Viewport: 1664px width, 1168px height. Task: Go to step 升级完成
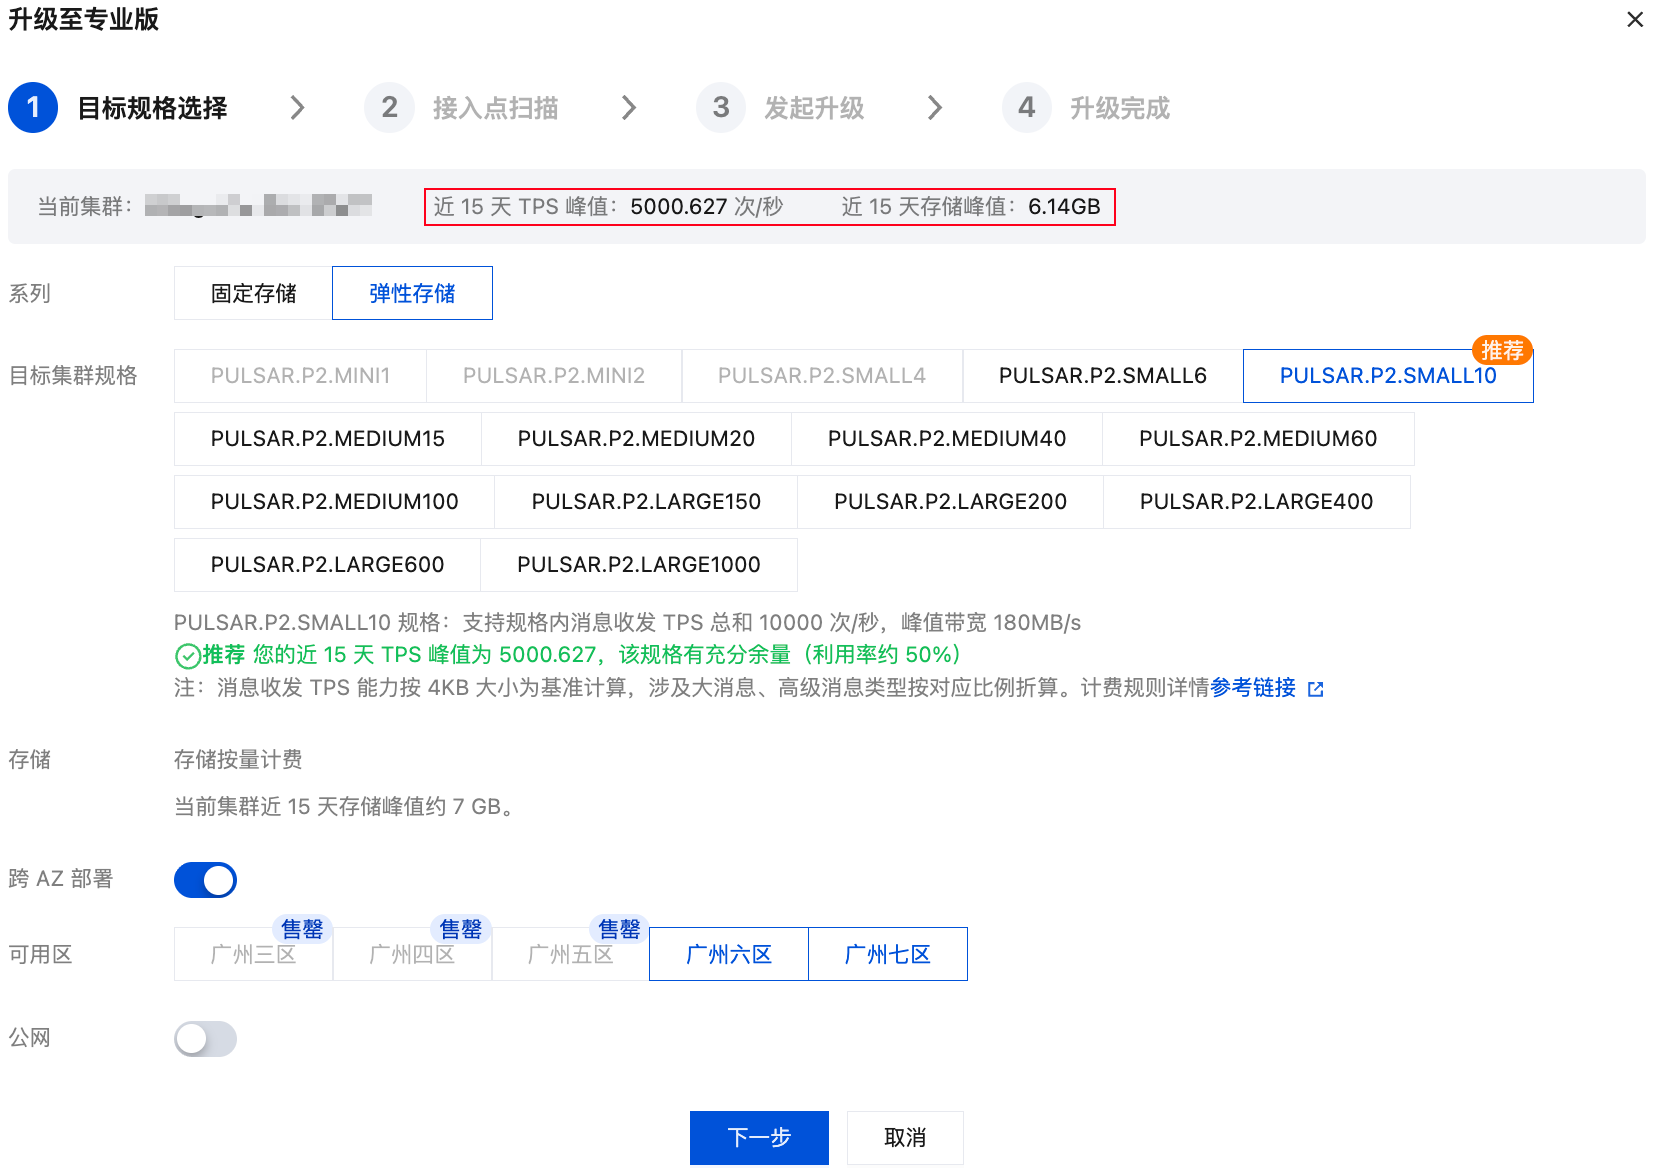point(1120,108)
